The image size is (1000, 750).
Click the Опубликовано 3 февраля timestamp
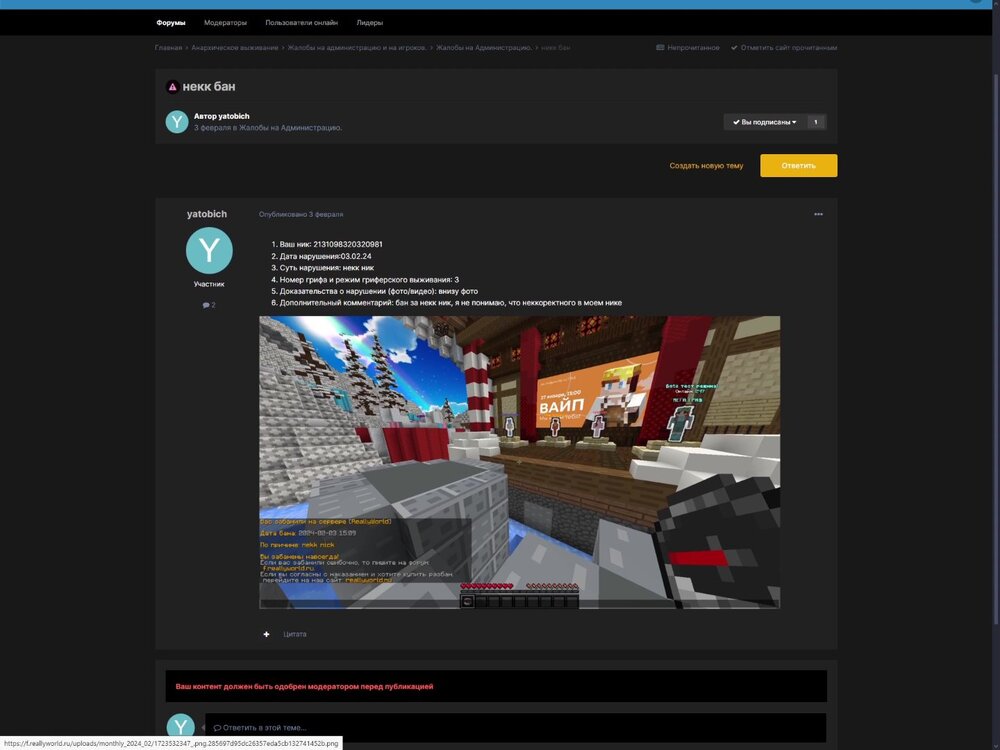[x=301, y=214]
